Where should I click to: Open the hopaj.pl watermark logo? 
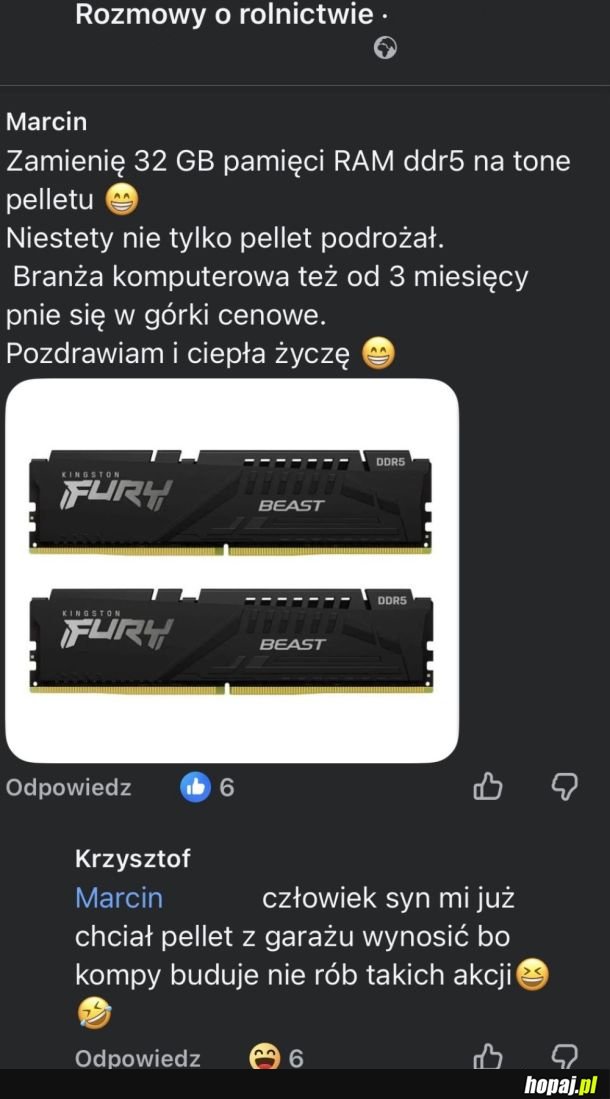pos(559,1085)
